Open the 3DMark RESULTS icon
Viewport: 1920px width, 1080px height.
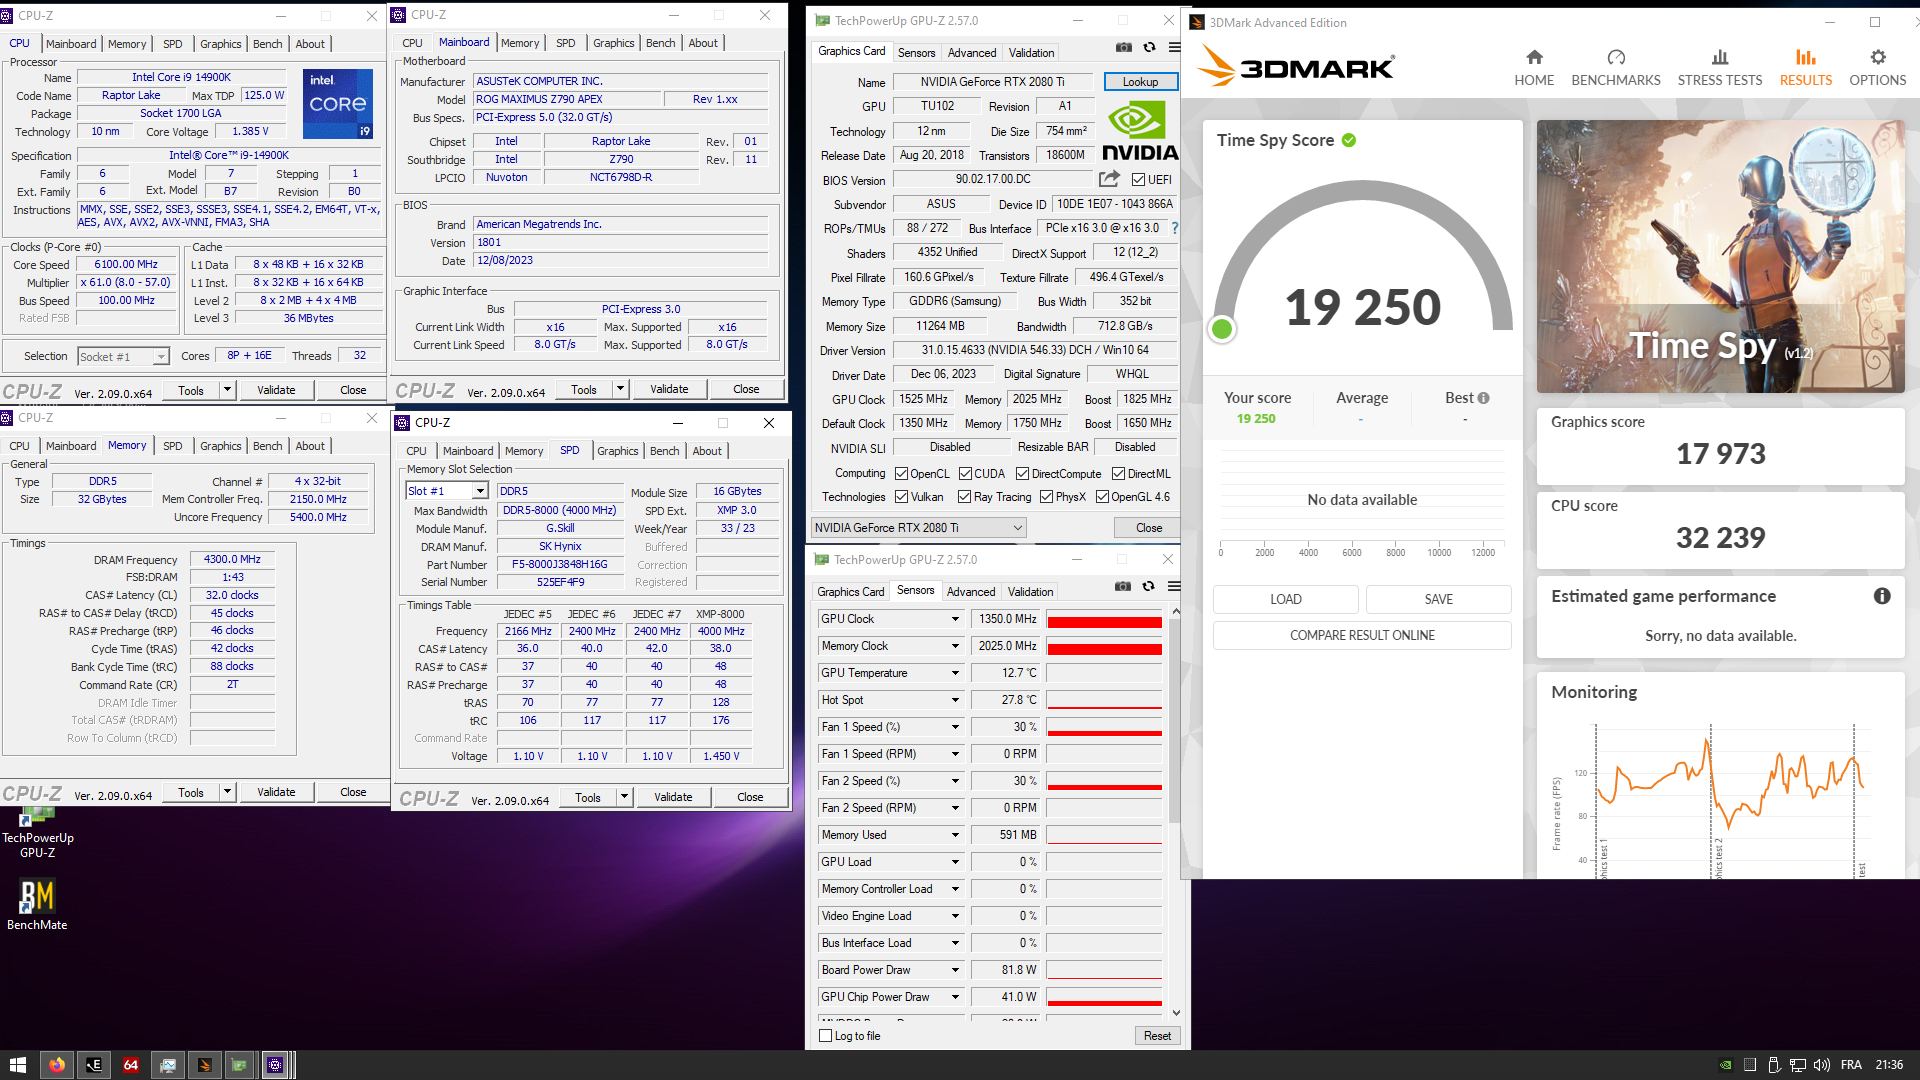pos(1806,57)
